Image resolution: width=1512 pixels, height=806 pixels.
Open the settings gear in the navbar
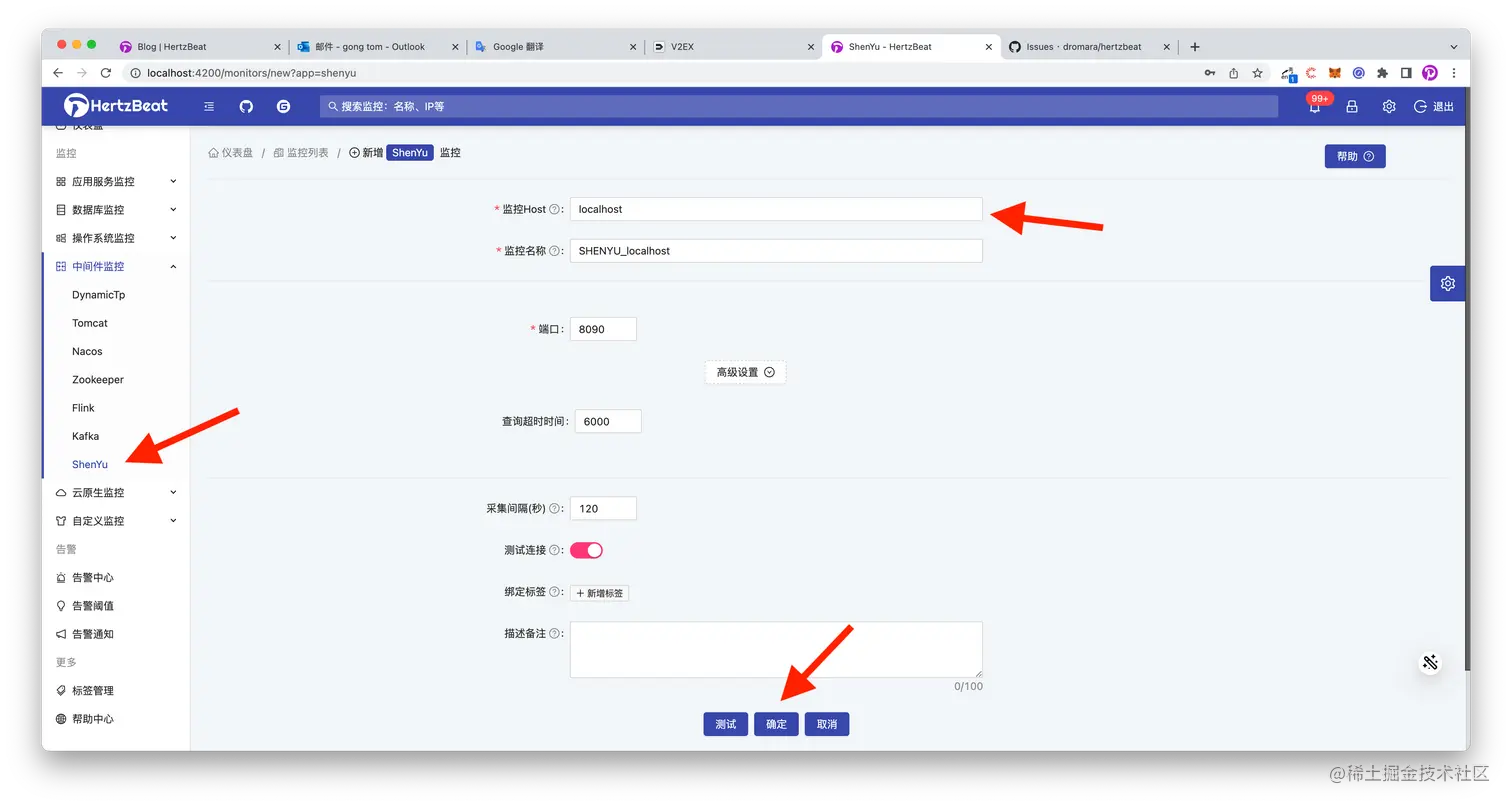tap(1389, 106)
